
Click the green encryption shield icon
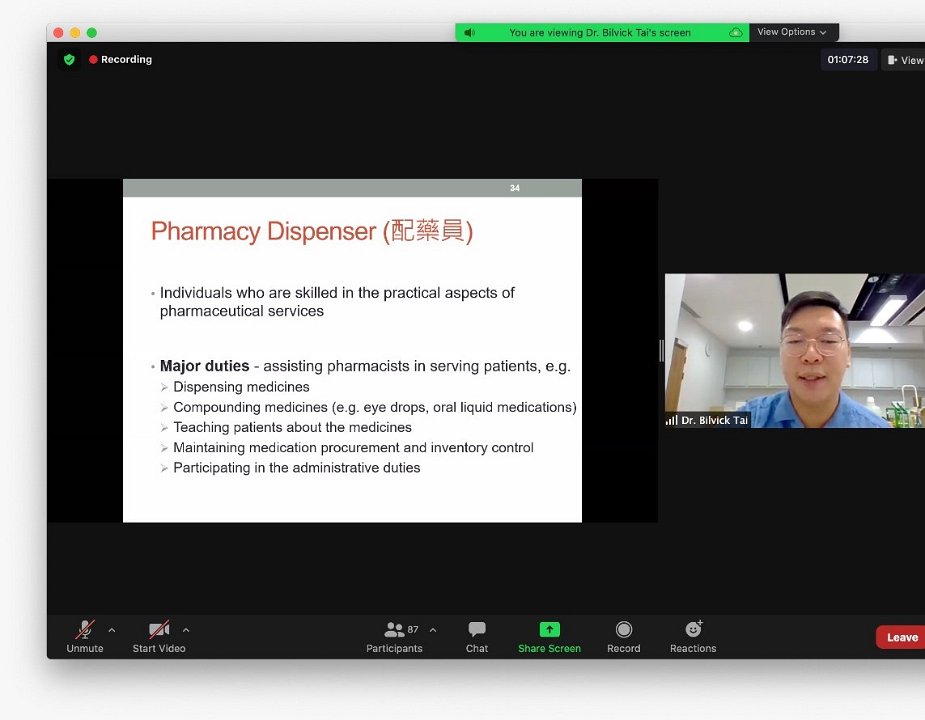click(x=69, y=60)
